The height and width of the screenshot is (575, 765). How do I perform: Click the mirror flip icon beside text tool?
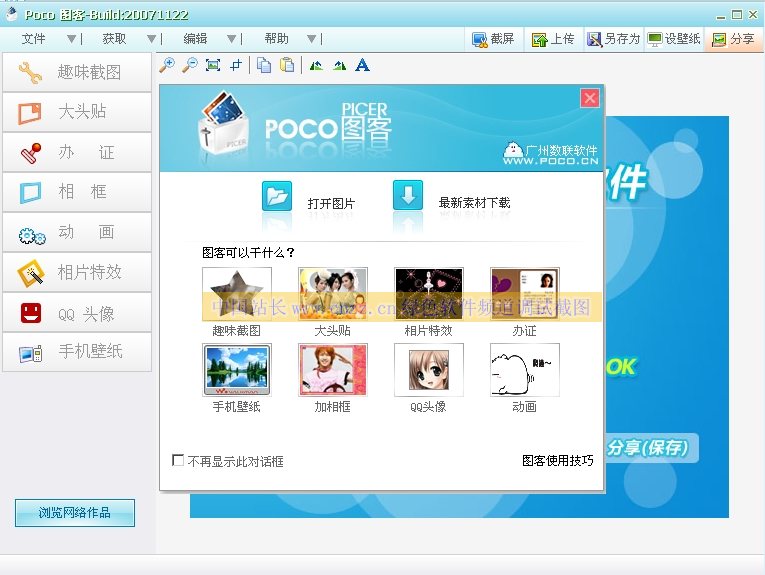tap(340, 65)
